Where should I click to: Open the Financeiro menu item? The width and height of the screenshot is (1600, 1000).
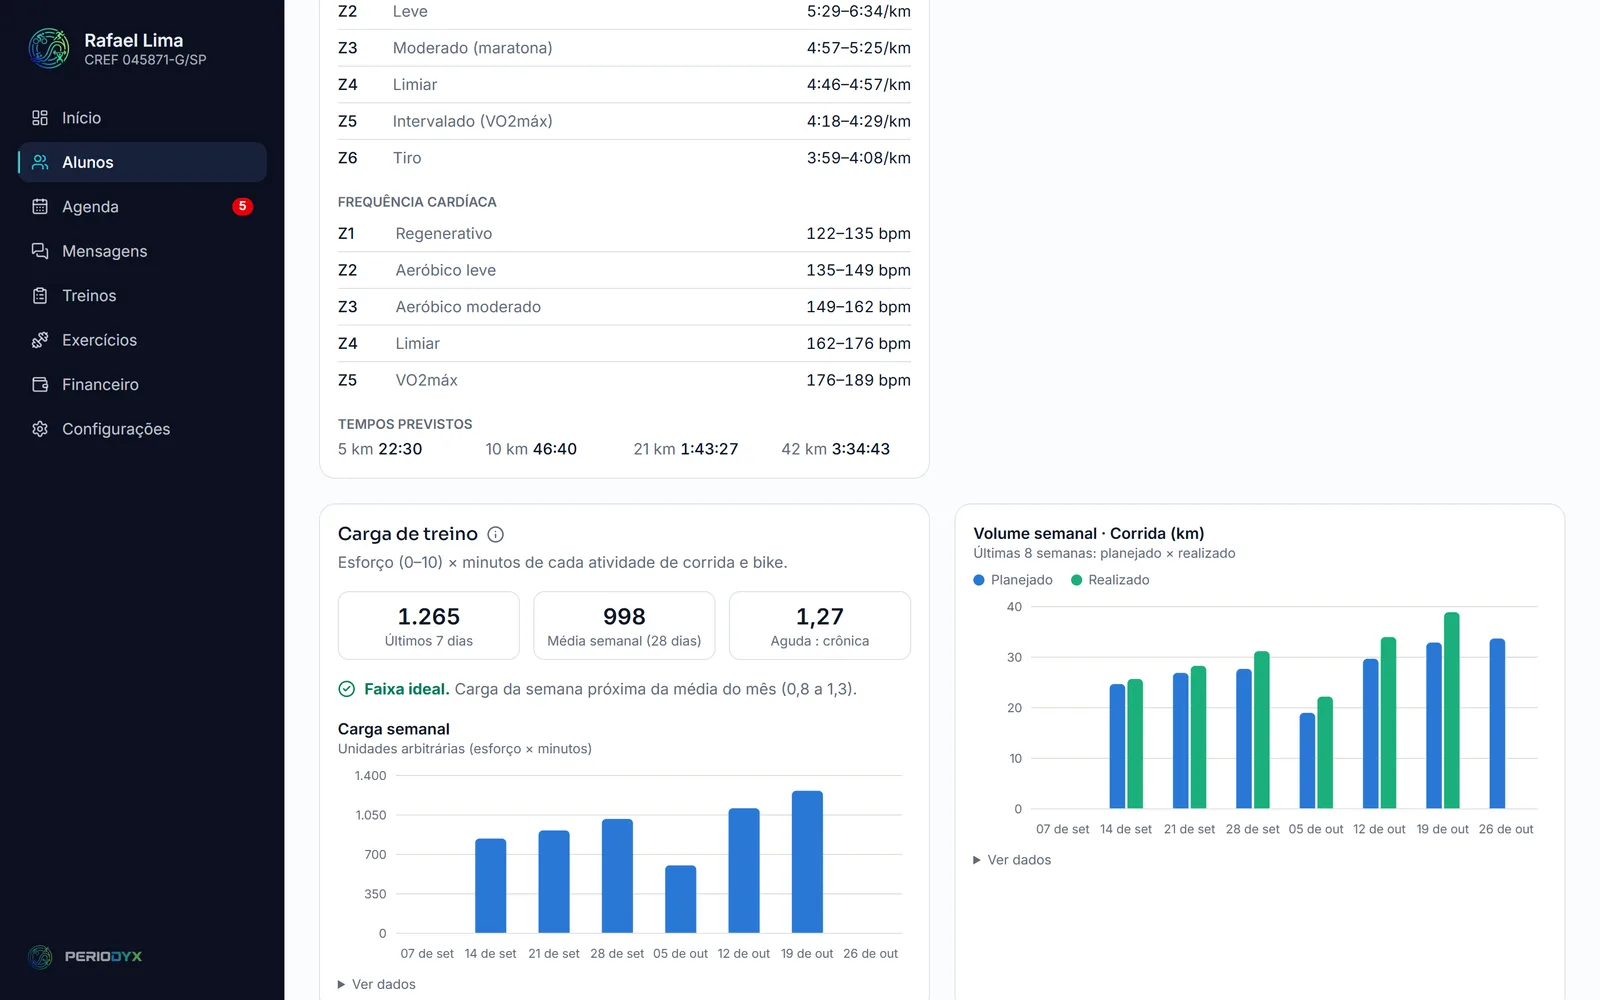point(142,385)
